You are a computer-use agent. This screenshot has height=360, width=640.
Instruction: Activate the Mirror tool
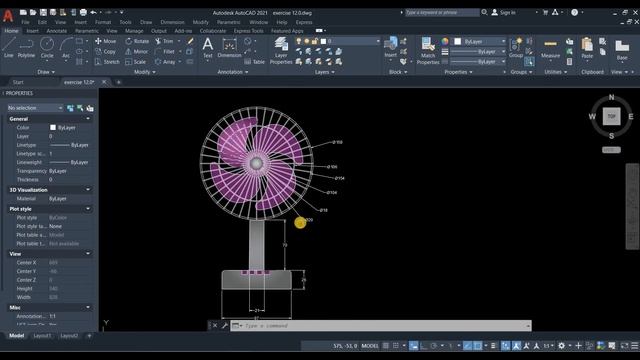point(137,51)
